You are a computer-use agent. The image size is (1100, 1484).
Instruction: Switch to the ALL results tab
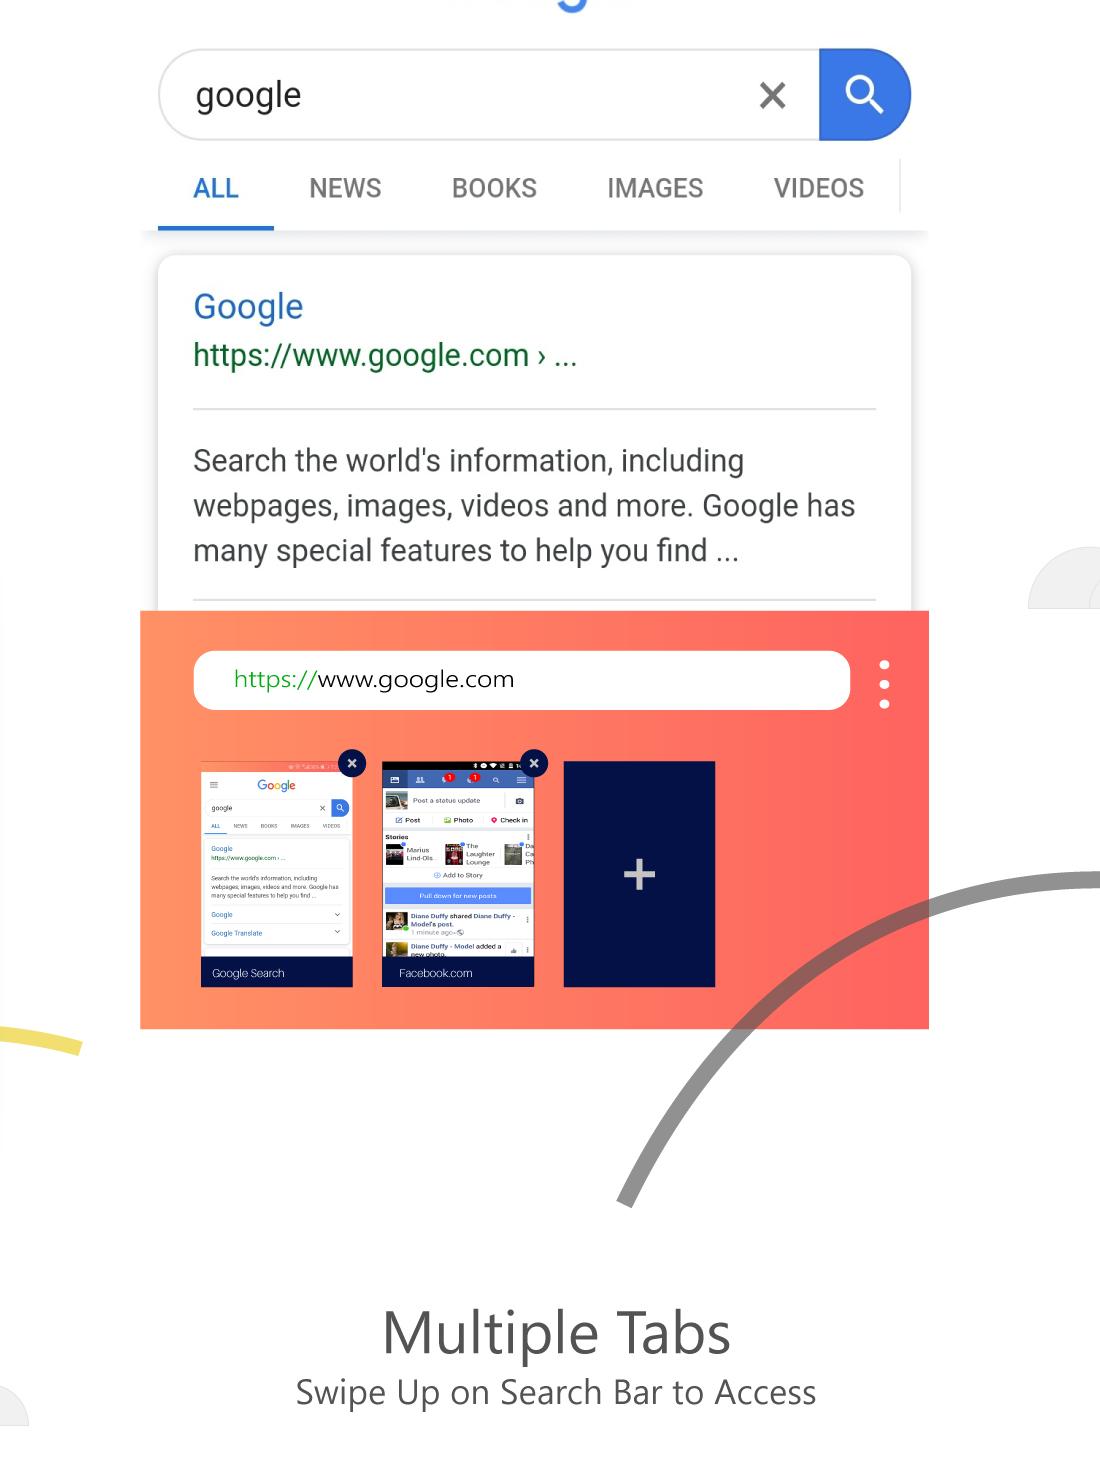click(x=216, y=189)
